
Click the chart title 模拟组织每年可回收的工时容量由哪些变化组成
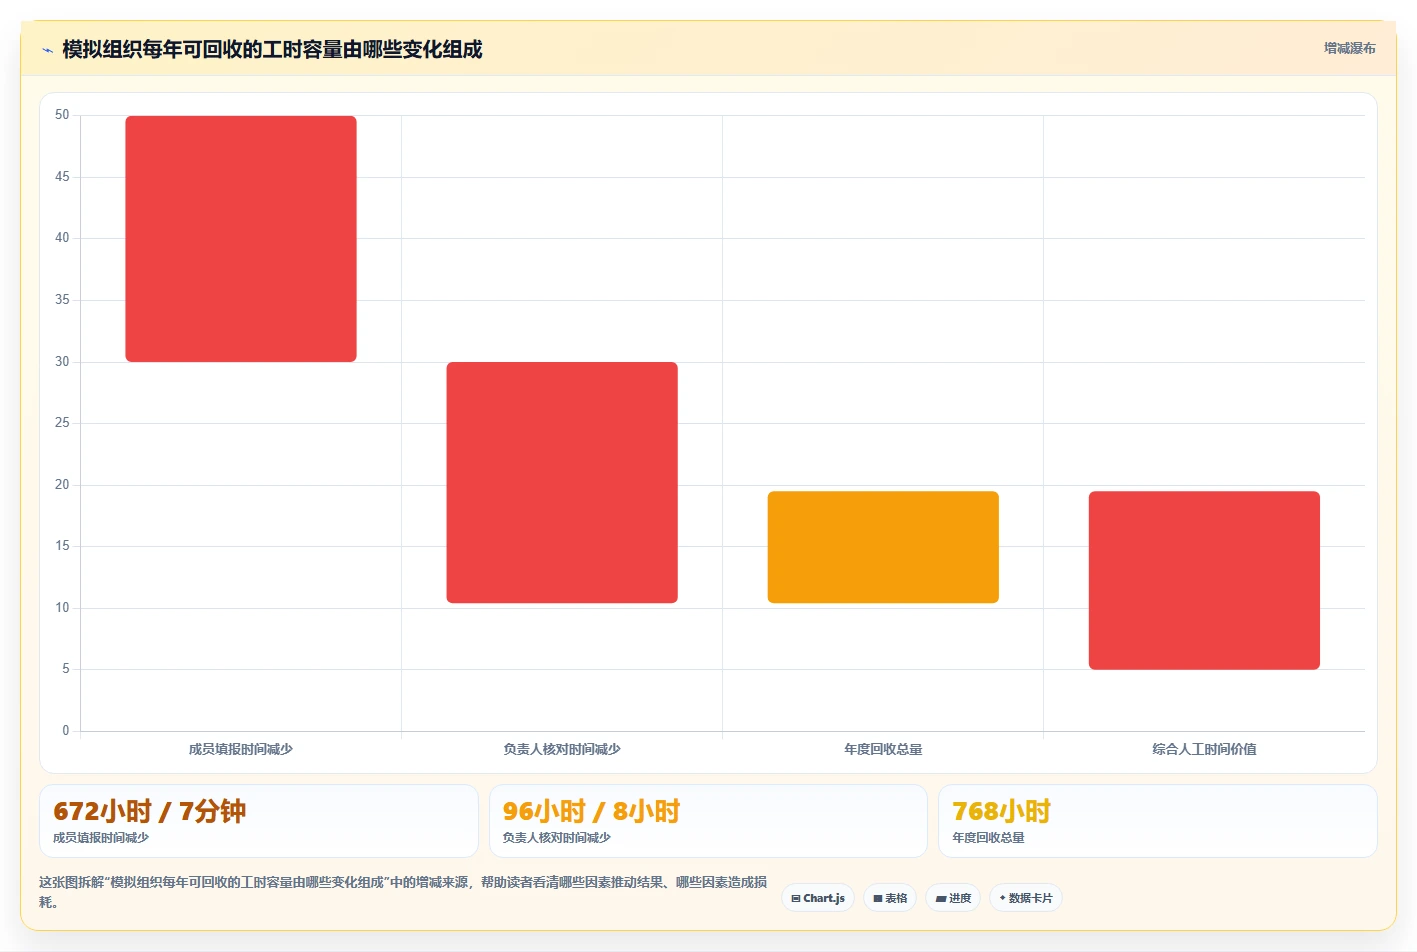(x=272, y=50)
